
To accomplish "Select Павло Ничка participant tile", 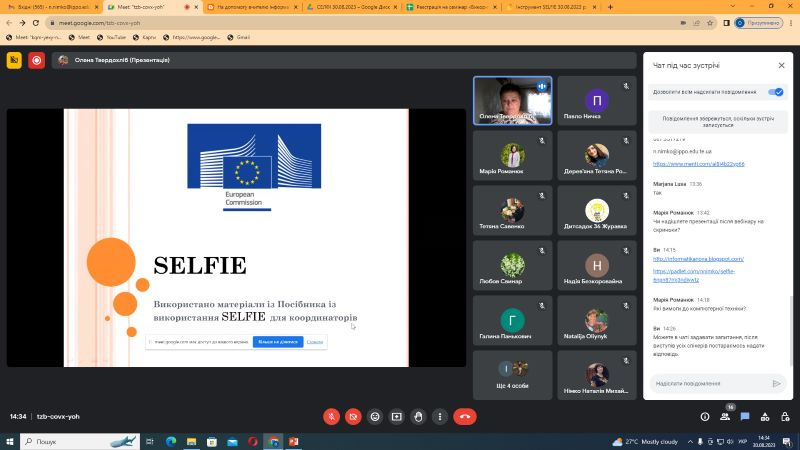I will 596,101.
